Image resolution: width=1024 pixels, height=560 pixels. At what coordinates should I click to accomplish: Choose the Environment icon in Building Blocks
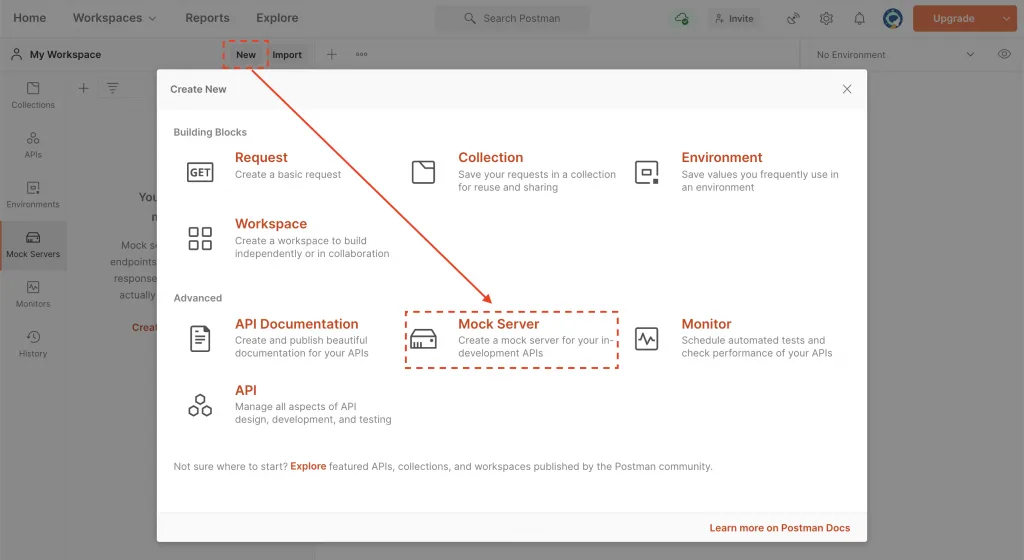click(x=647, y=172)
